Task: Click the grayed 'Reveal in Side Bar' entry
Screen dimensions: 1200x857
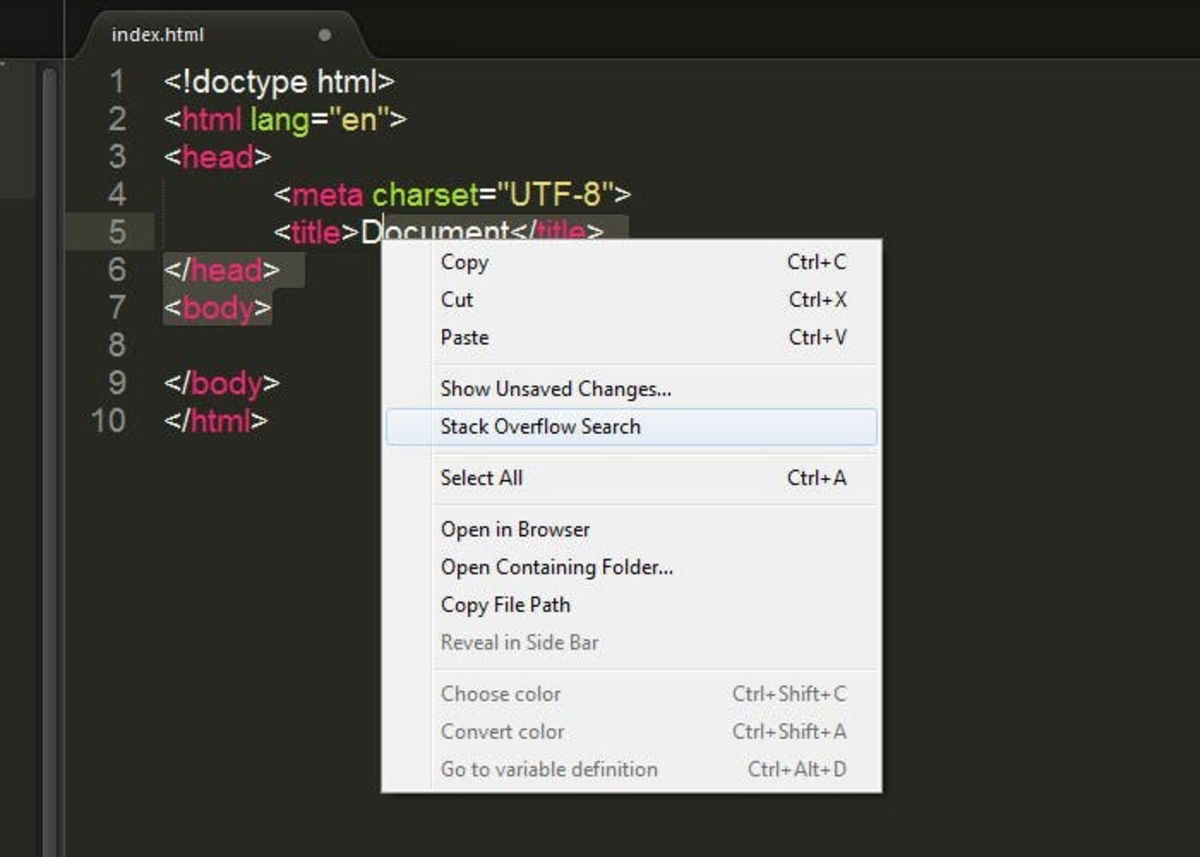Action: [x=519, y=642]
